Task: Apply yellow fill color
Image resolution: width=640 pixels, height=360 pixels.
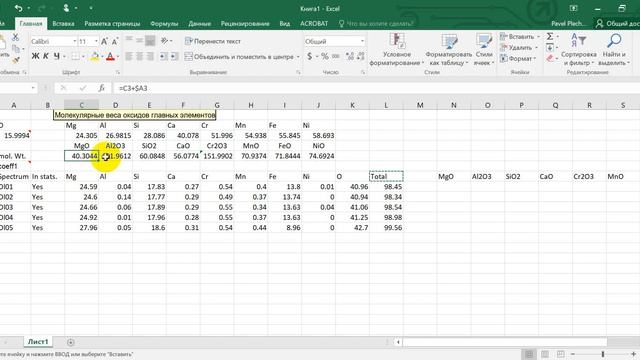Action: click(x=95, y=56)
